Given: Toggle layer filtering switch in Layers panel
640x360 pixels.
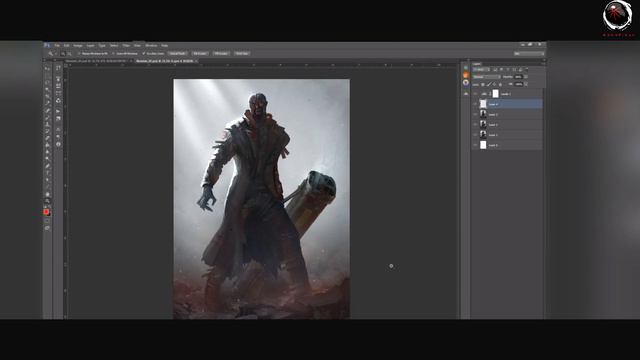Looking at the screenshot, I should point(527,69).
